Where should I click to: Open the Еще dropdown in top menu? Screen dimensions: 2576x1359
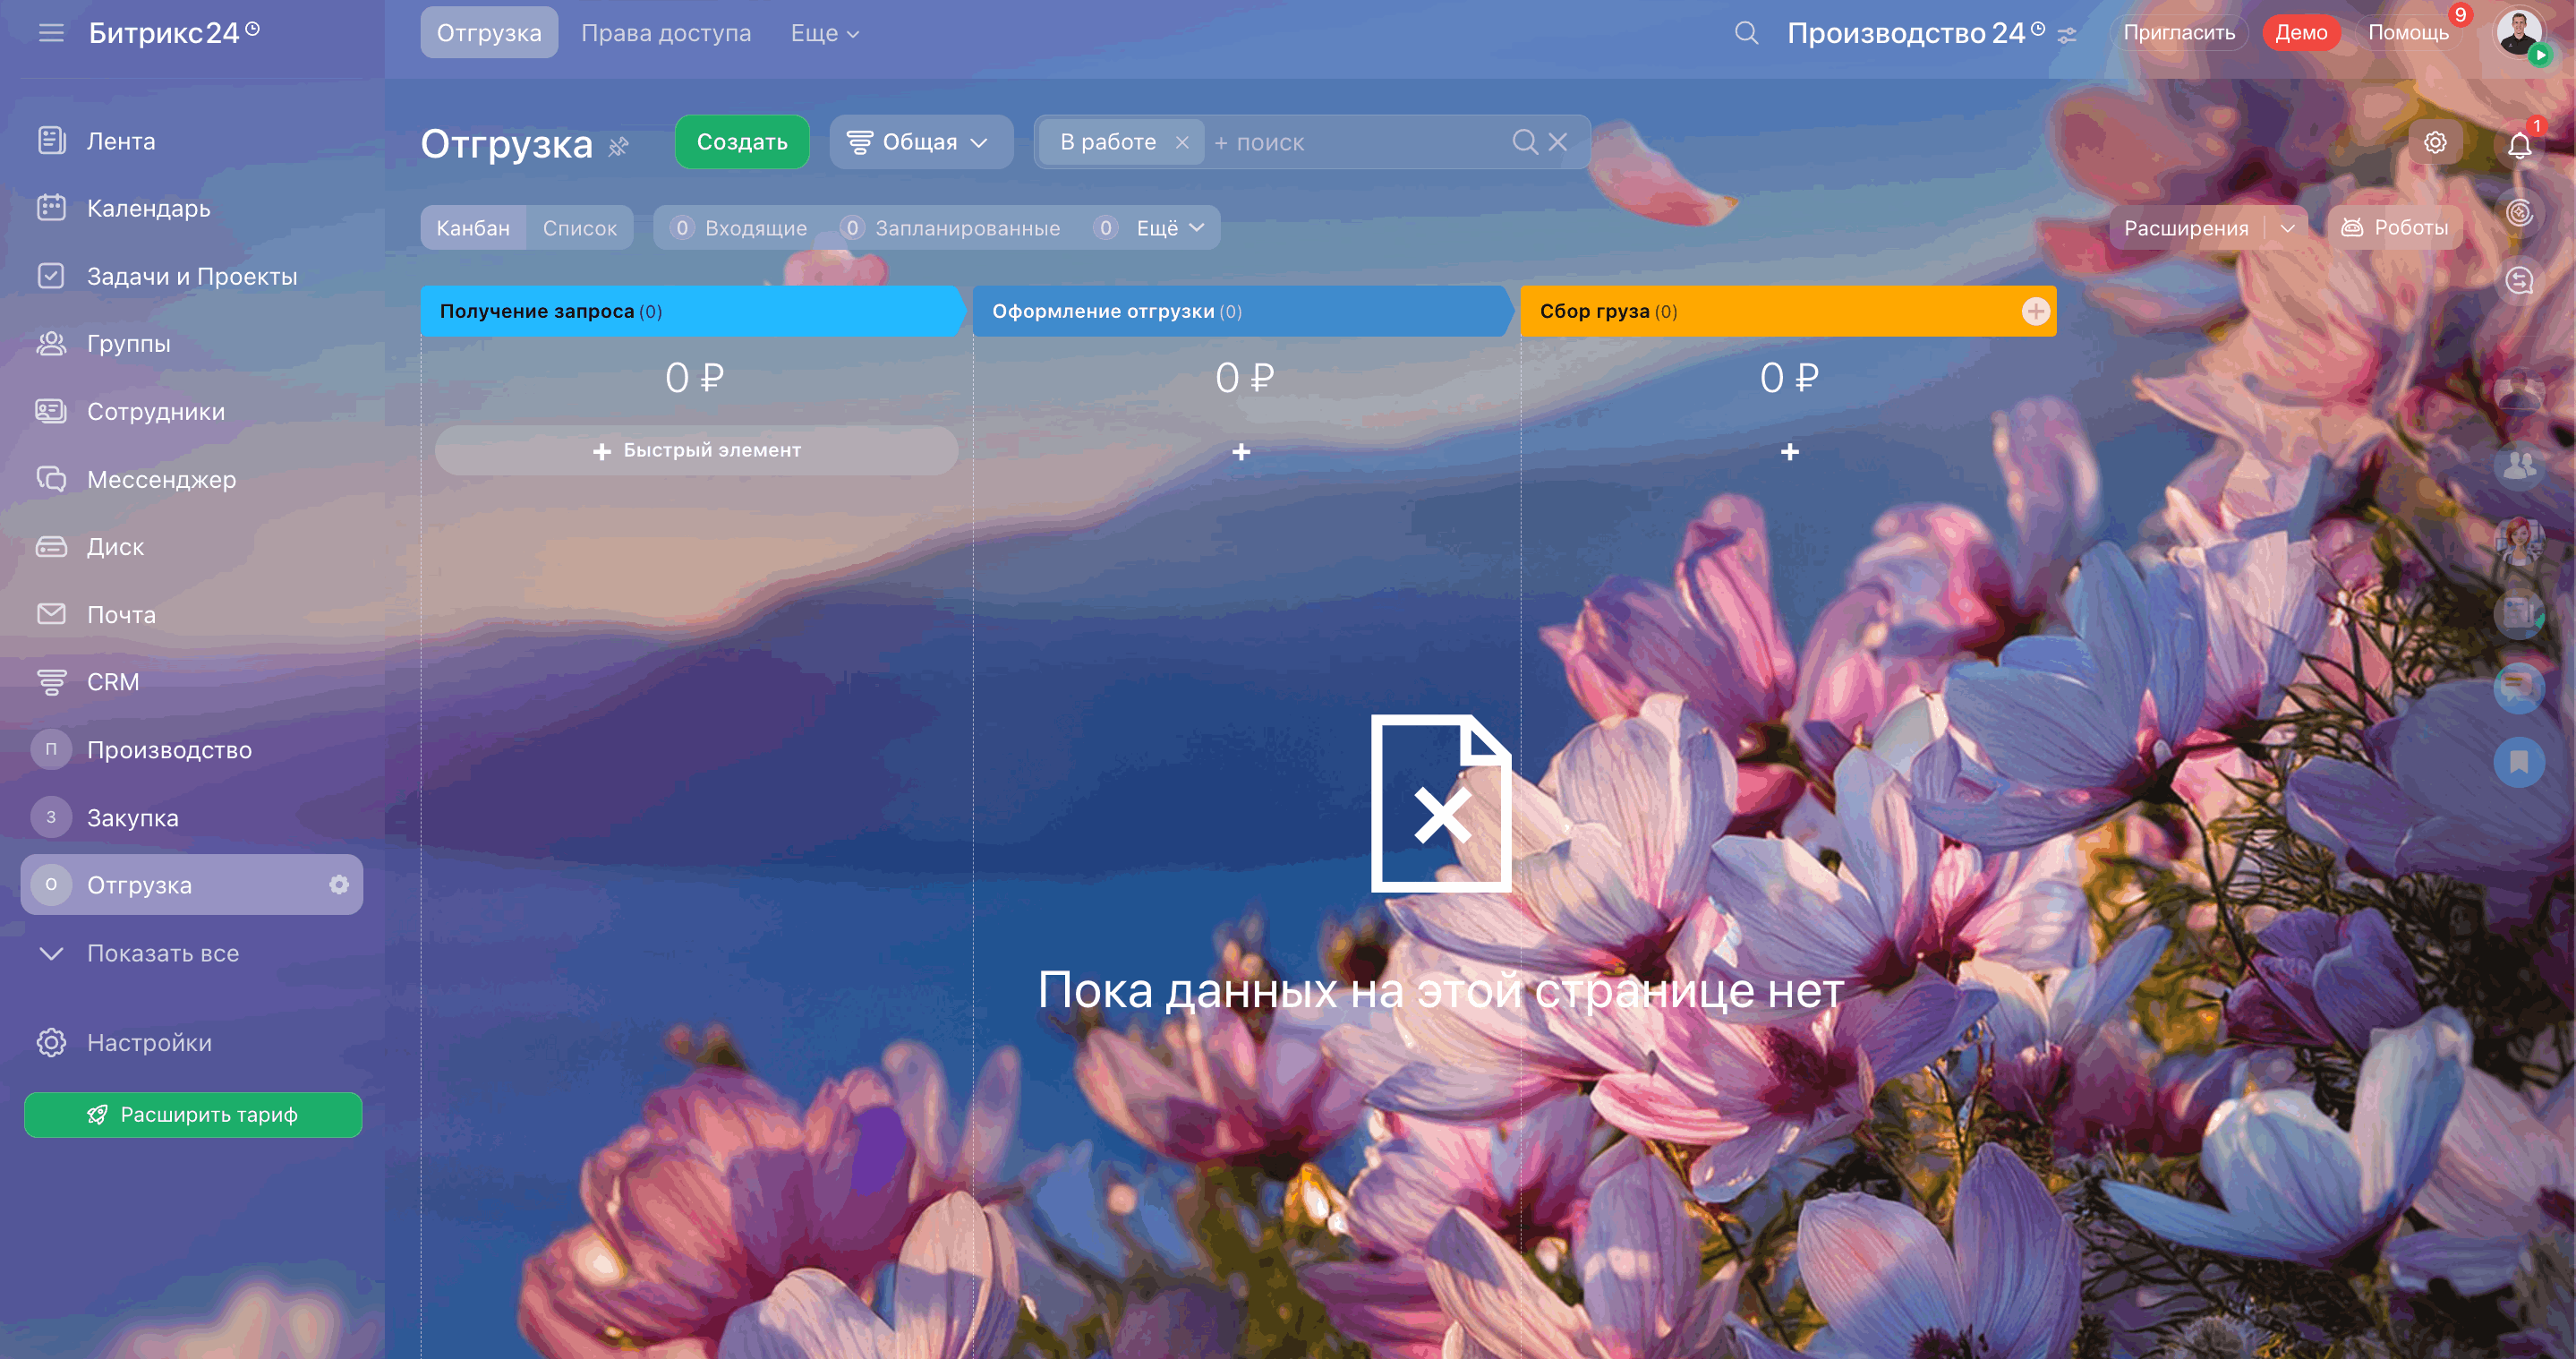824,33
